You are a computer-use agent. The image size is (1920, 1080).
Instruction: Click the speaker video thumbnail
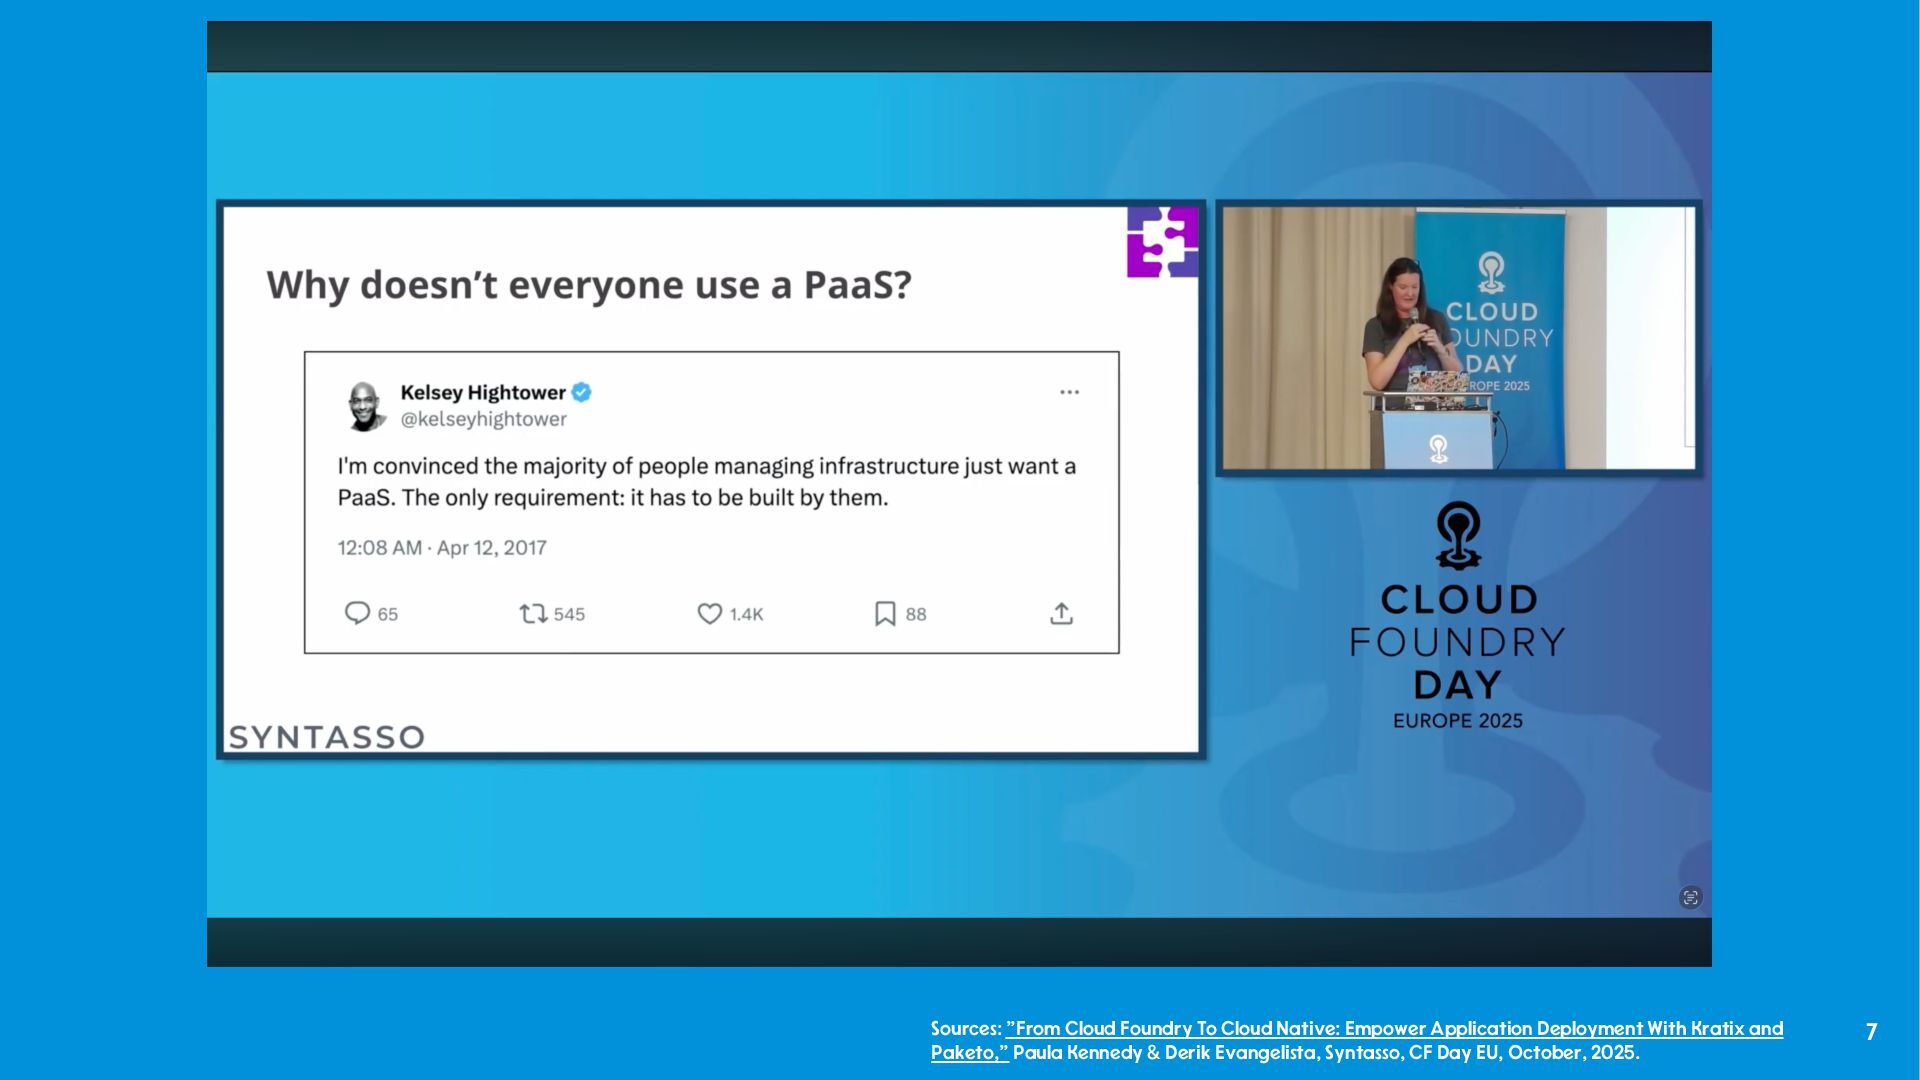click(1458, 338)
